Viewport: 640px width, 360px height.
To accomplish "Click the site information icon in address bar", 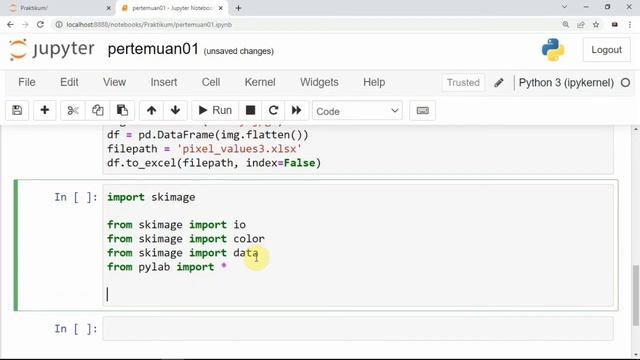I will [59, 24].
